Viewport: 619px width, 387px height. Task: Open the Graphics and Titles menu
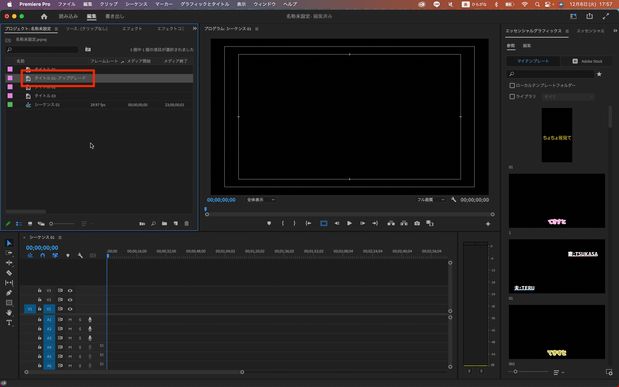click(204, 4)
